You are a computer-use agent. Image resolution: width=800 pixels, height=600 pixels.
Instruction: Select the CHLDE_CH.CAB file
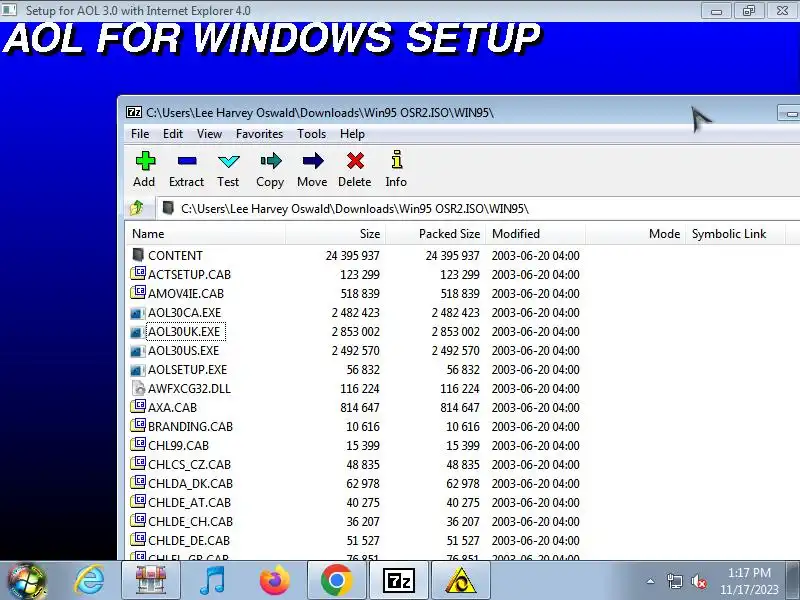coord(190,521)
